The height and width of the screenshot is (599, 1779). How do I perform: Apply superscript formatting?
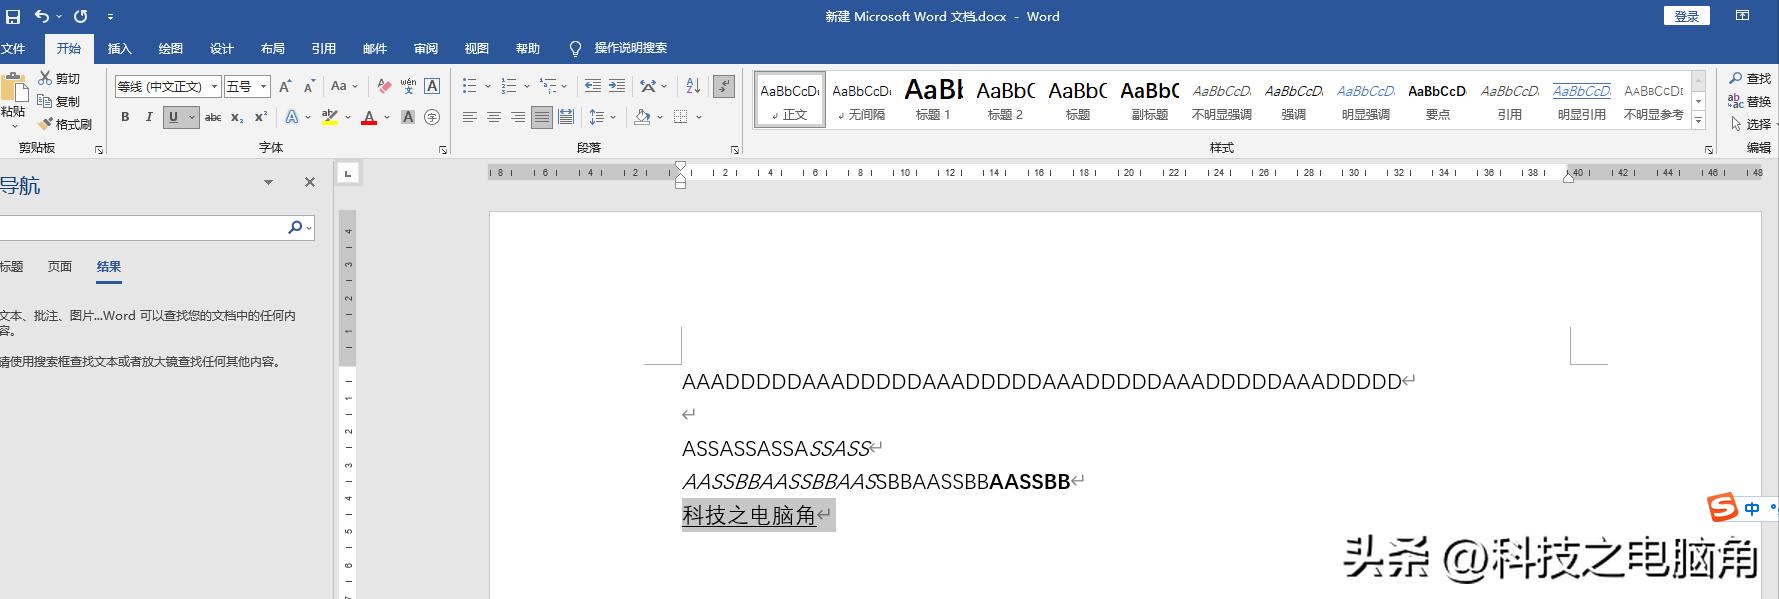coord(260,117)
